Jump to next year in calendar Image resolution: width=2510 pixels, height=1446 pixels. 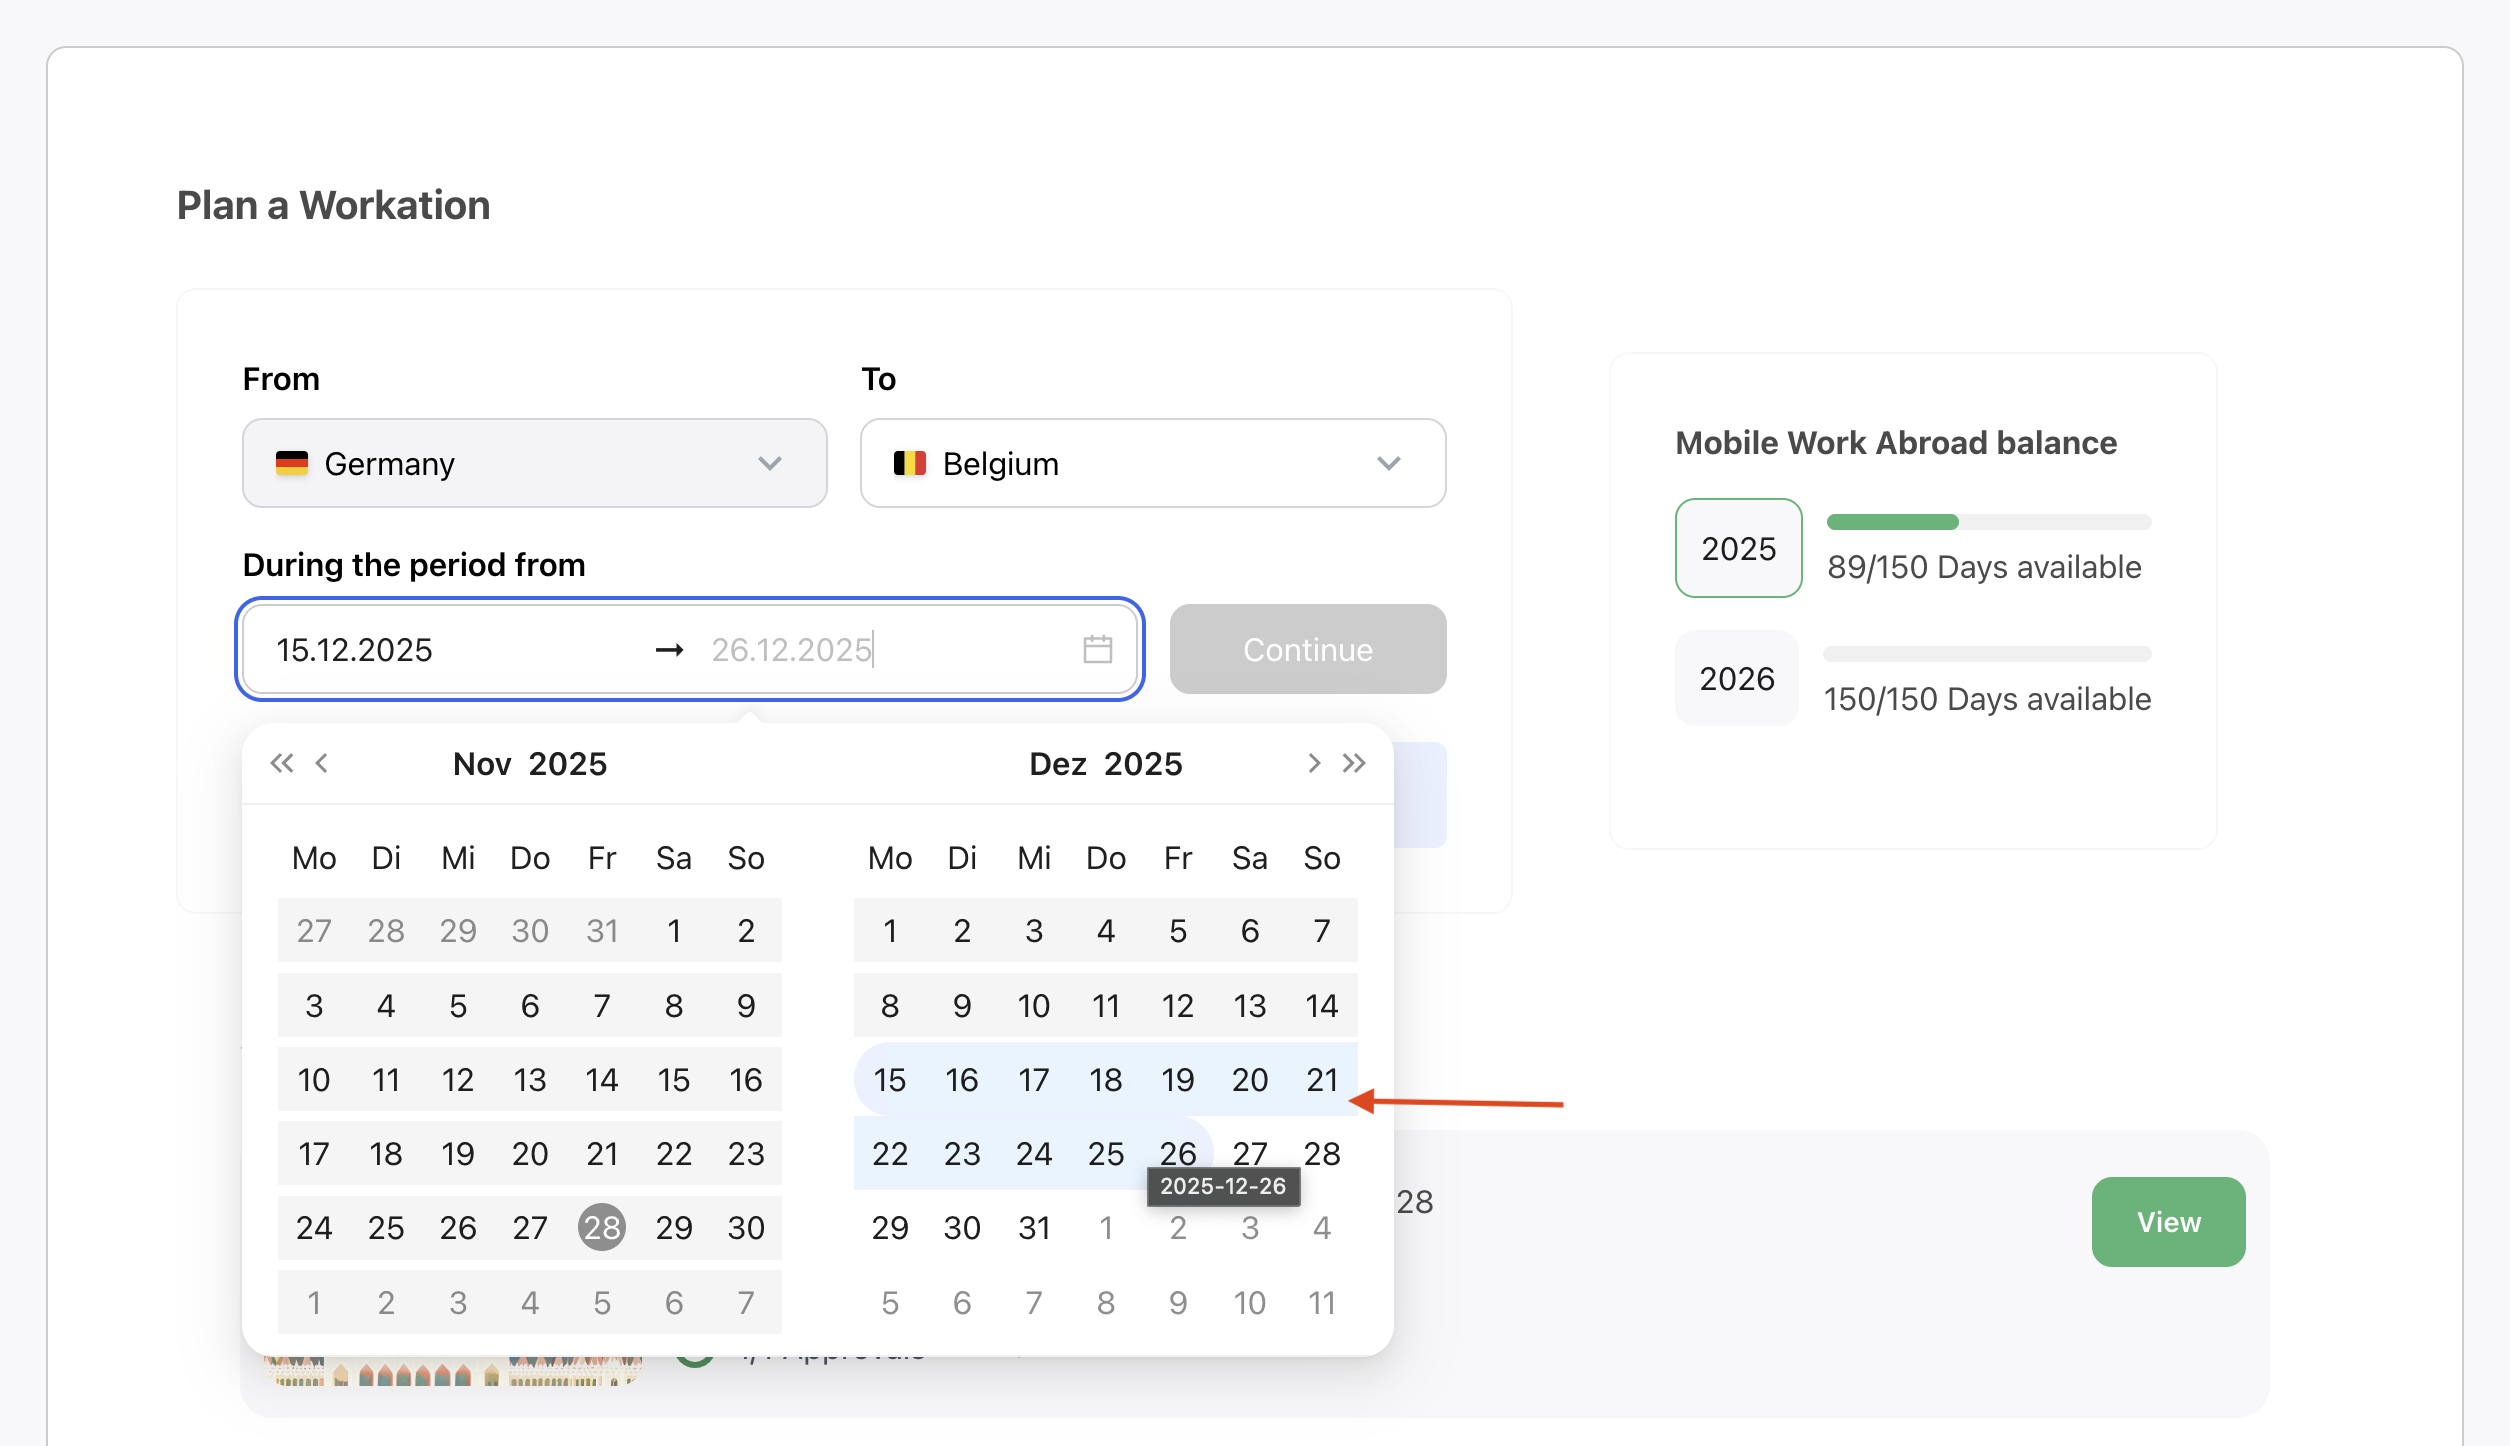click(x=1354, y=764)
